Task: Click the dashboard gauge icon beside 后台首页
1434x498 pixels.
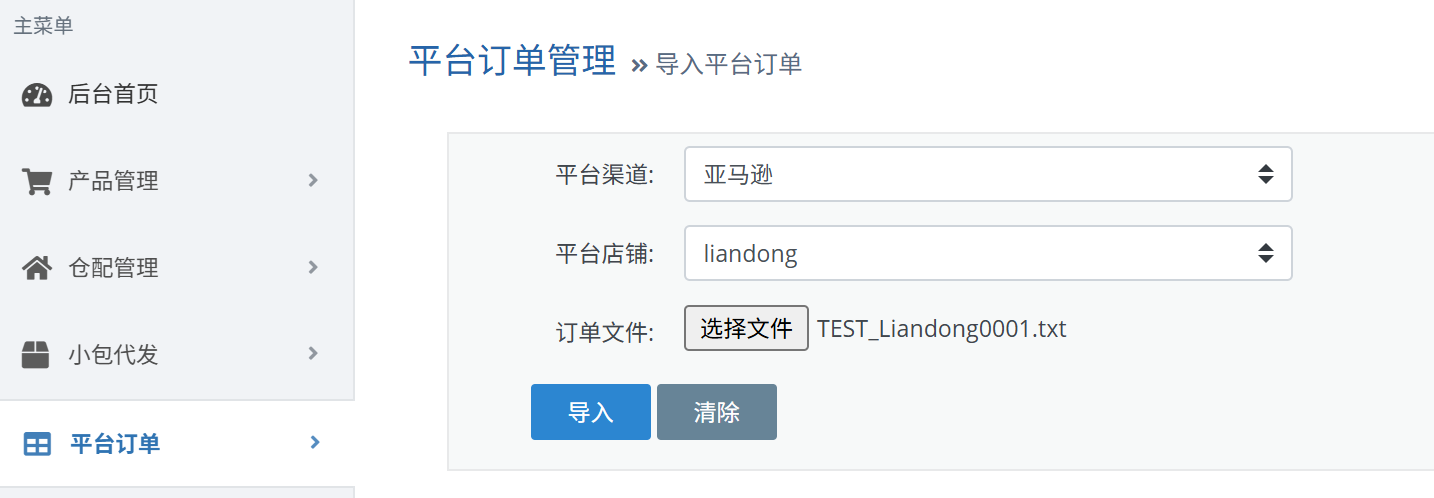Action: [37, 95]
